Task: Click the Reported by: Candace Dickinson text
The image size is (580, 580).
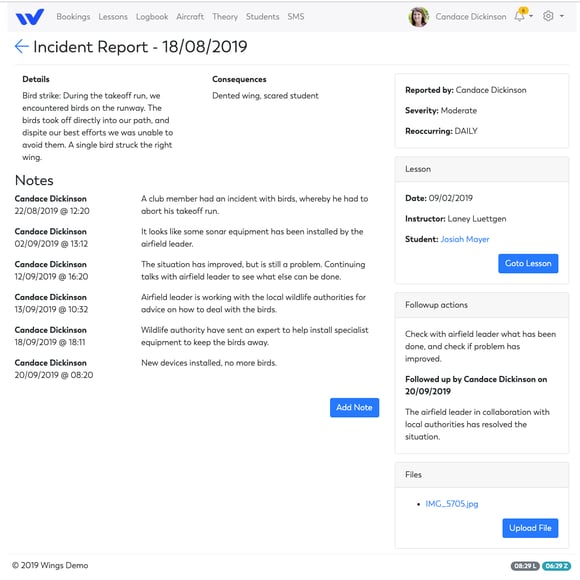Action: [466, 90]
